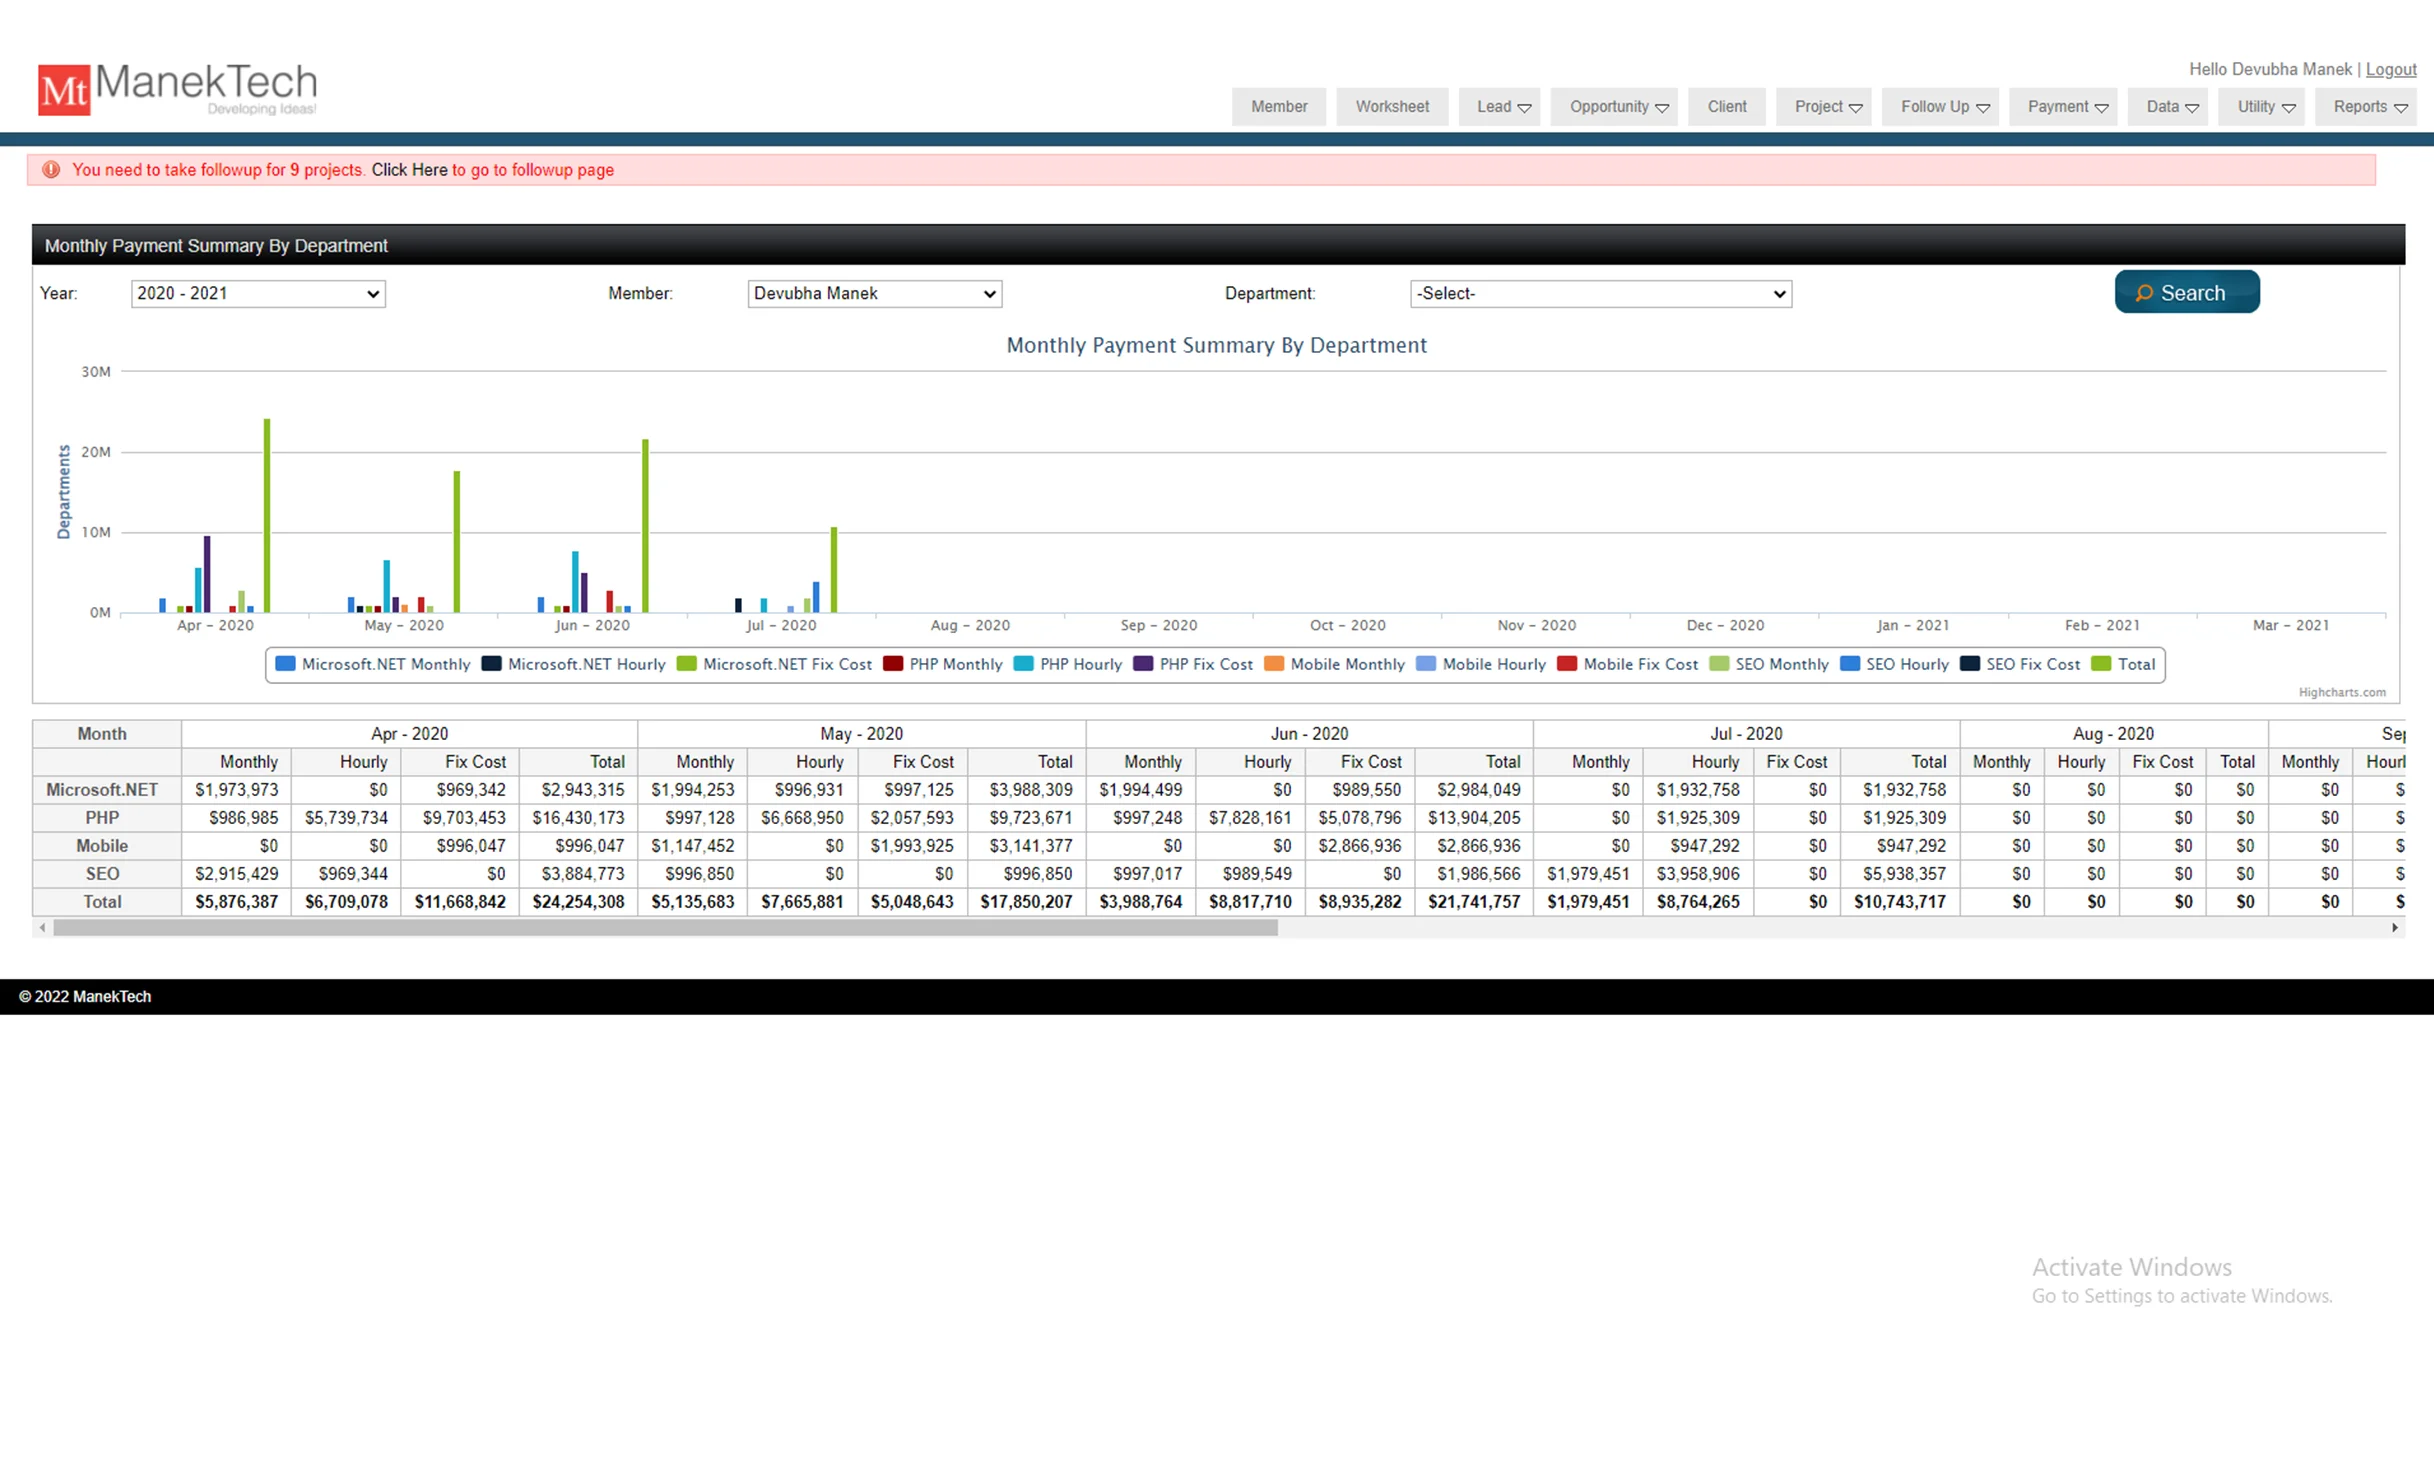Click the Highcharts.com credit link
2434x1468 pixels.
click(2341, 692)
